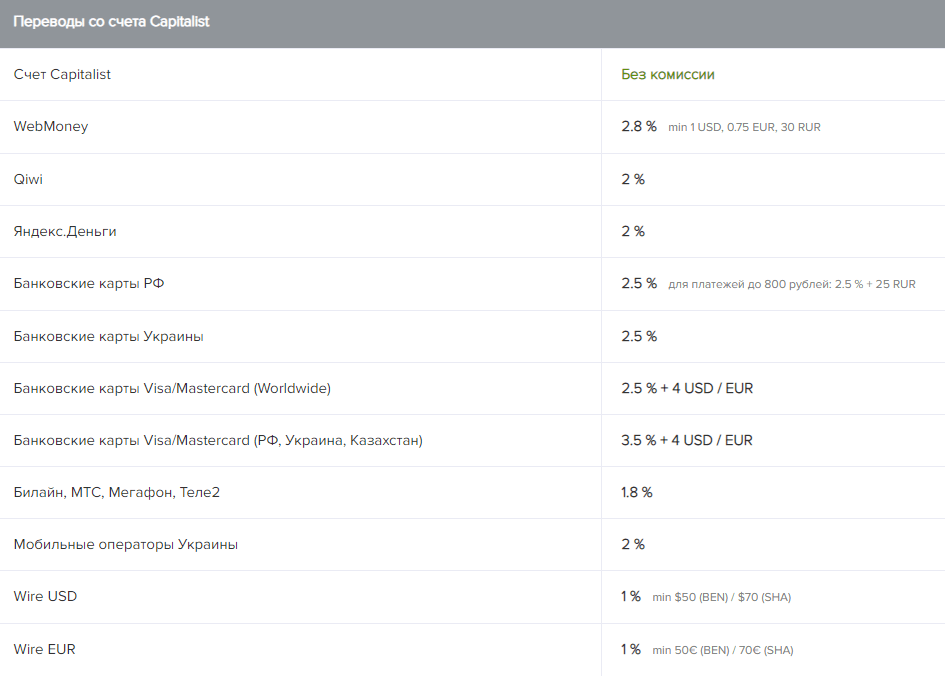Select the 'Банковские карты Украины' label
The width and height of the screenshot is (945, 676).
click(x=108, y=337)
